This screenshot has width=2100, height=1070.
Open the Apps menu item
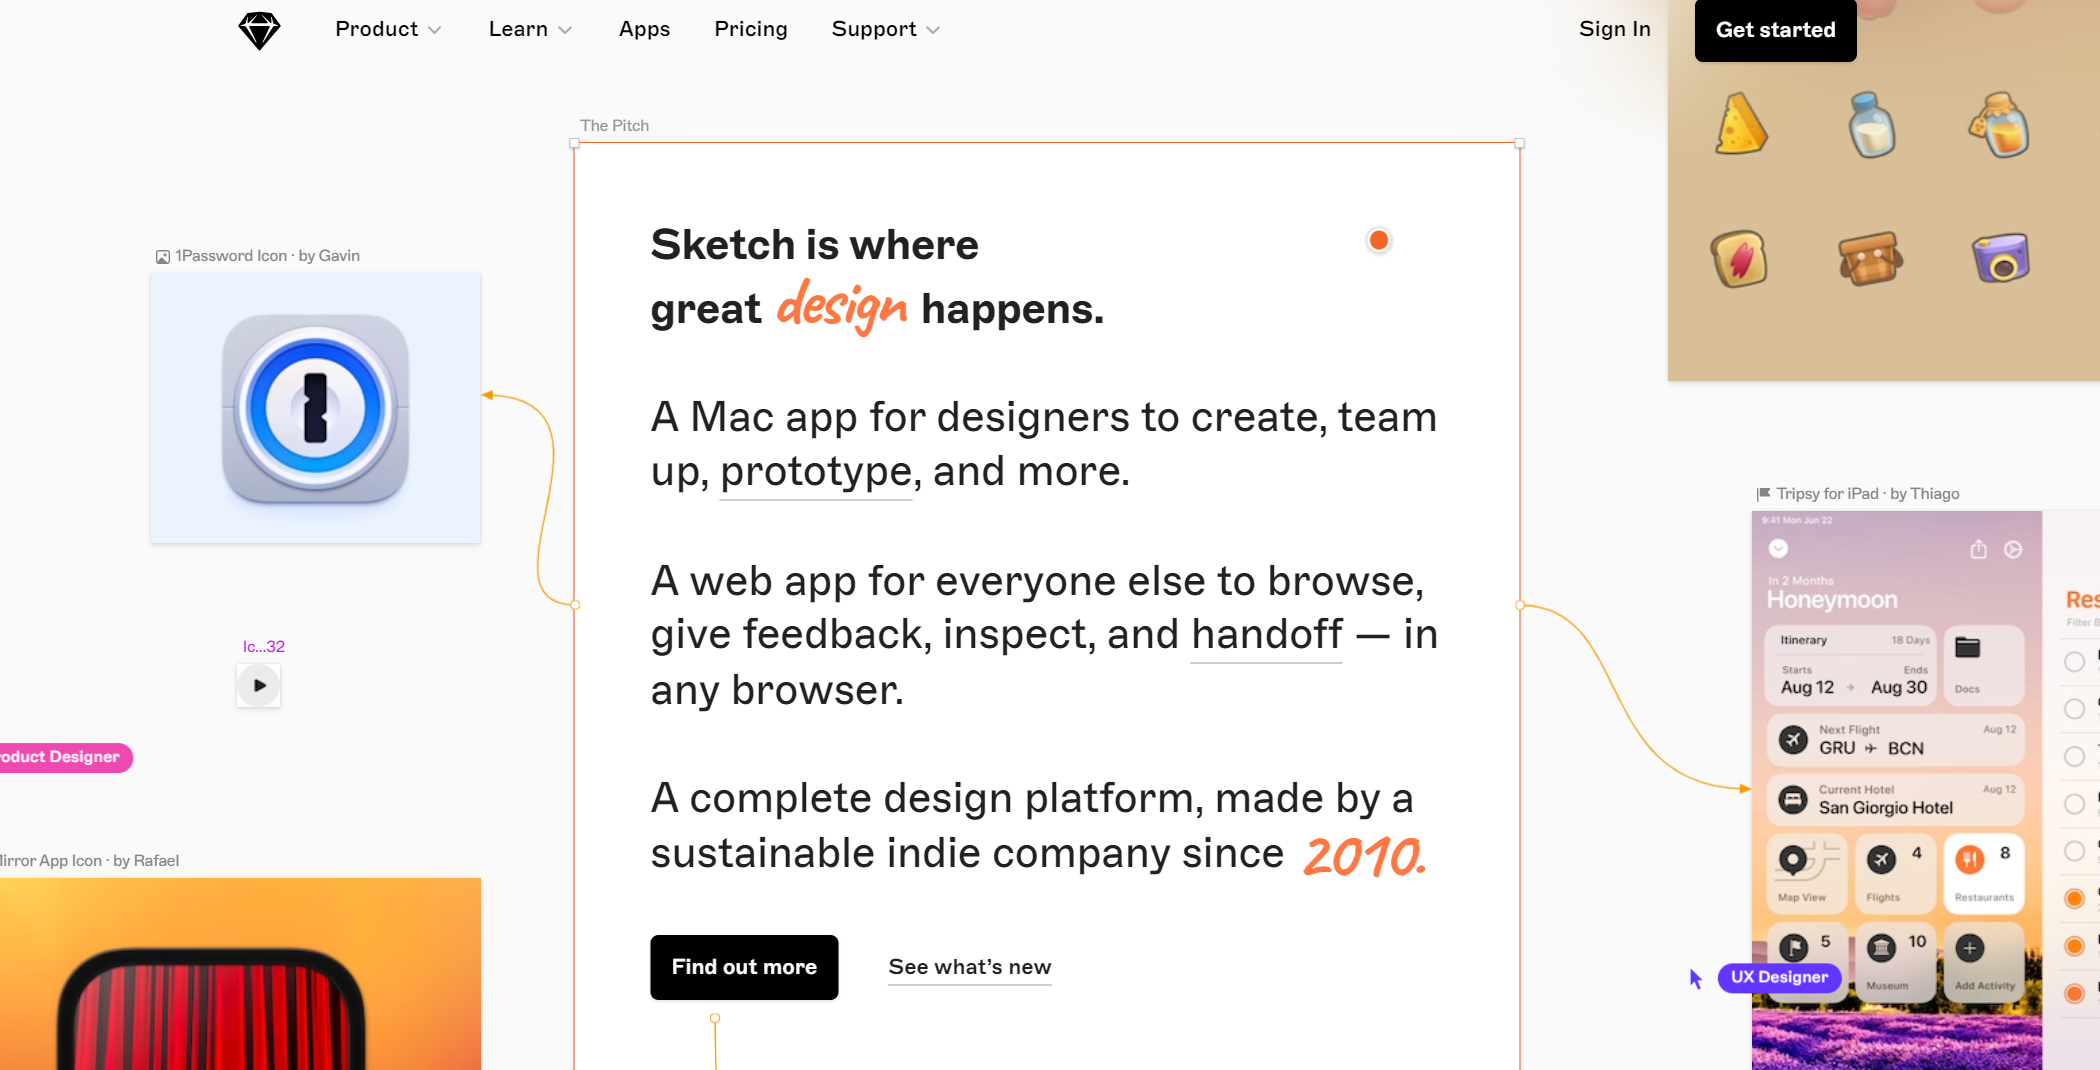644,30
